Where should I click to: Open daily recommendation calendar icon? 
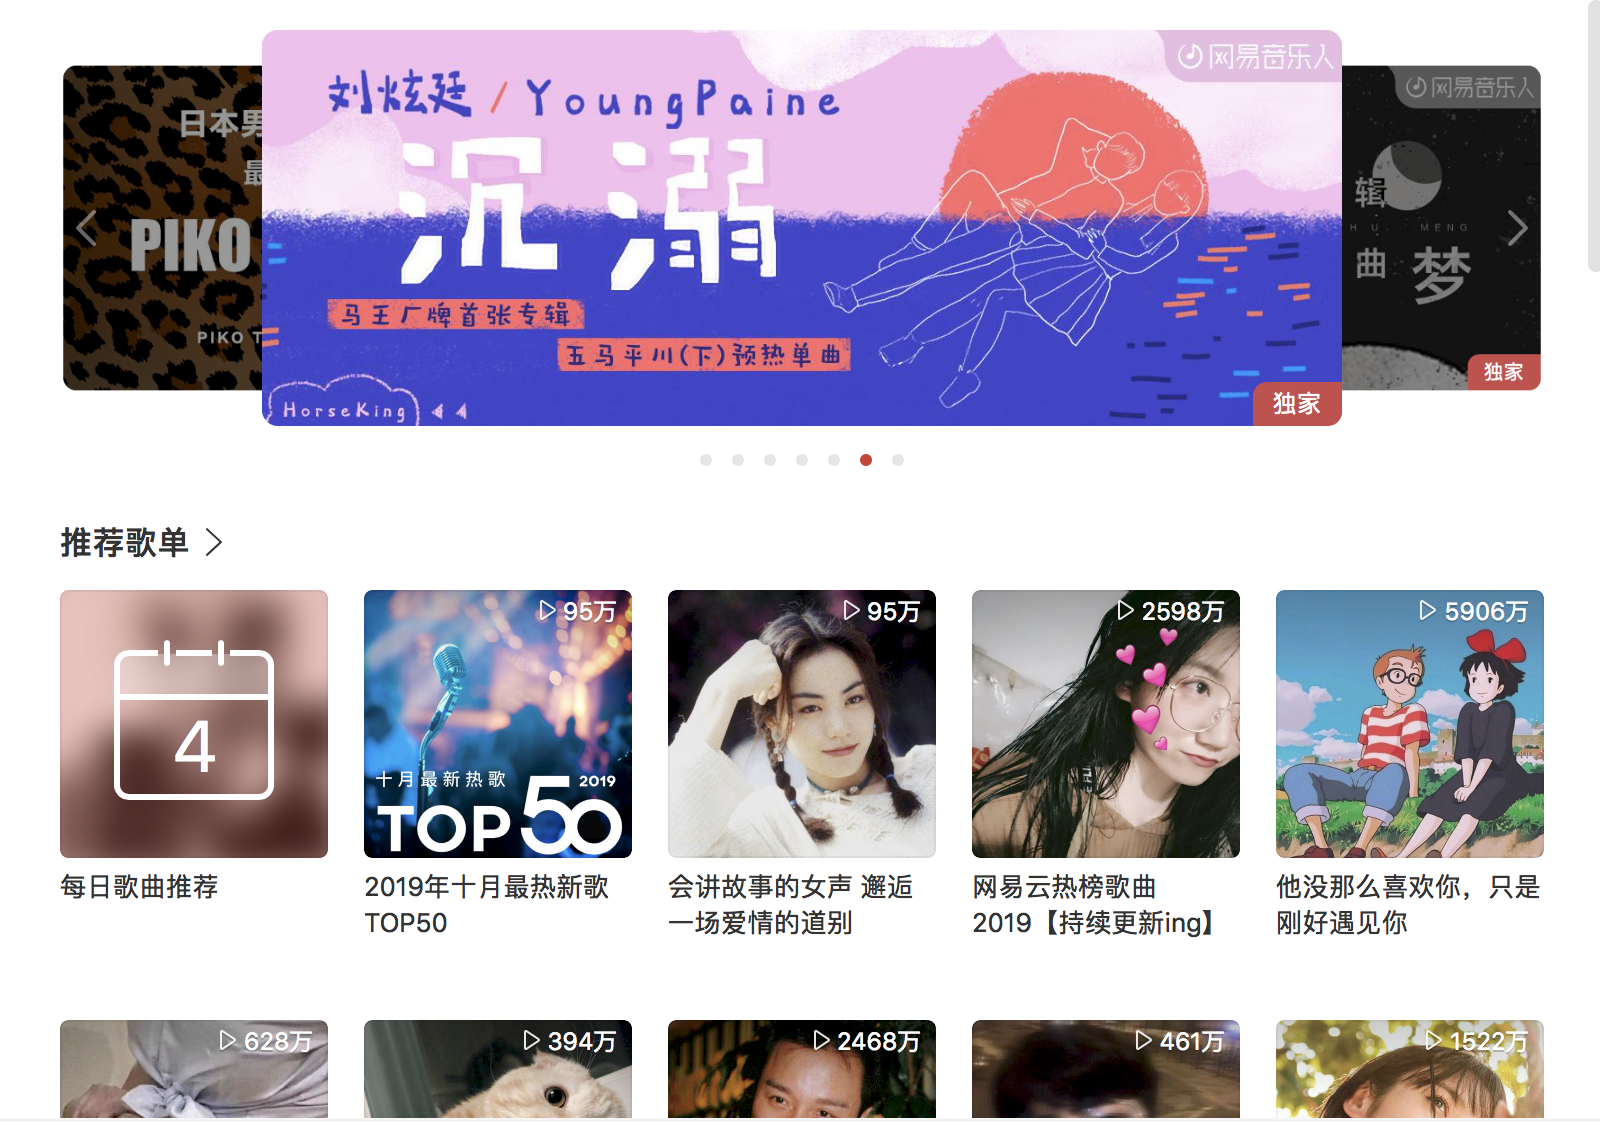(194, 720)
